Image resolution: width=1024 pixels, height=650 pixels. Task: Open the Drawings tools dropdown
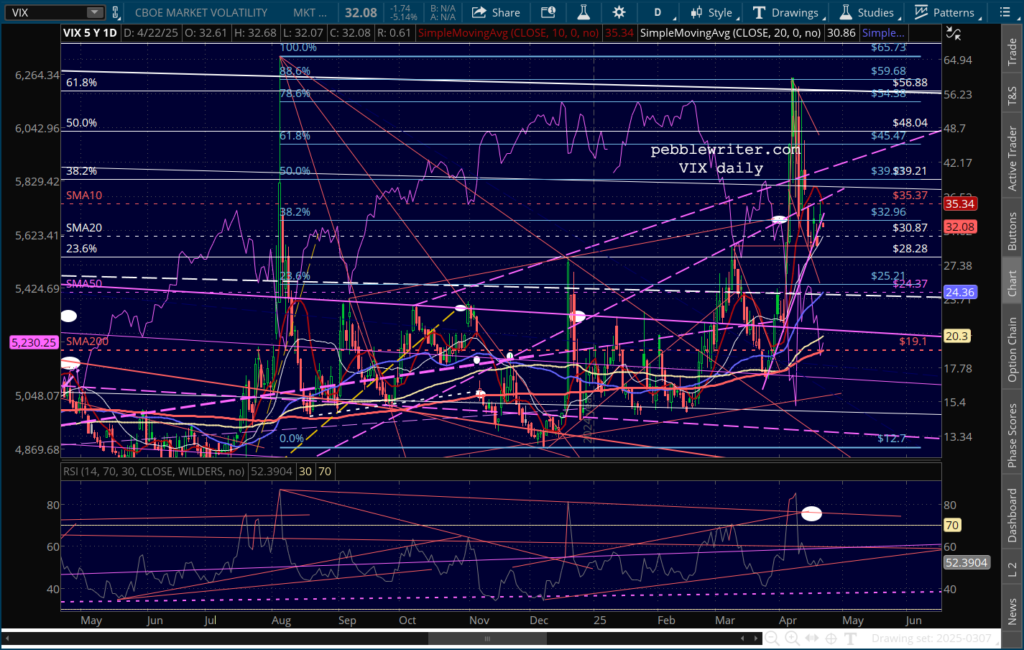(x=785, y=12)
